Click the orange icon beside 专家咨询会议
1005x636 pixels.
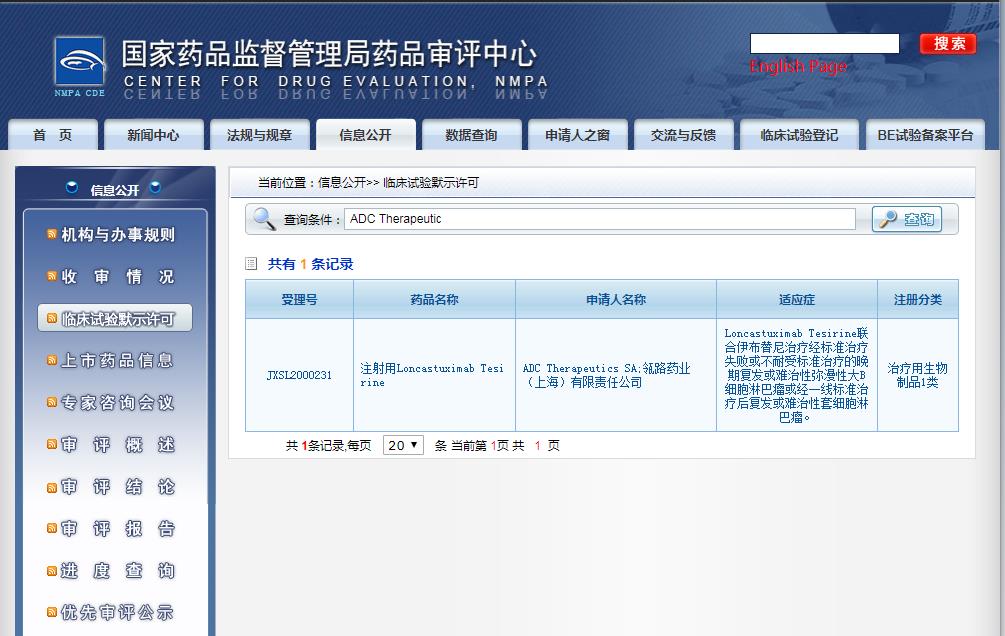pyautogui.click(x=52, y=403)
